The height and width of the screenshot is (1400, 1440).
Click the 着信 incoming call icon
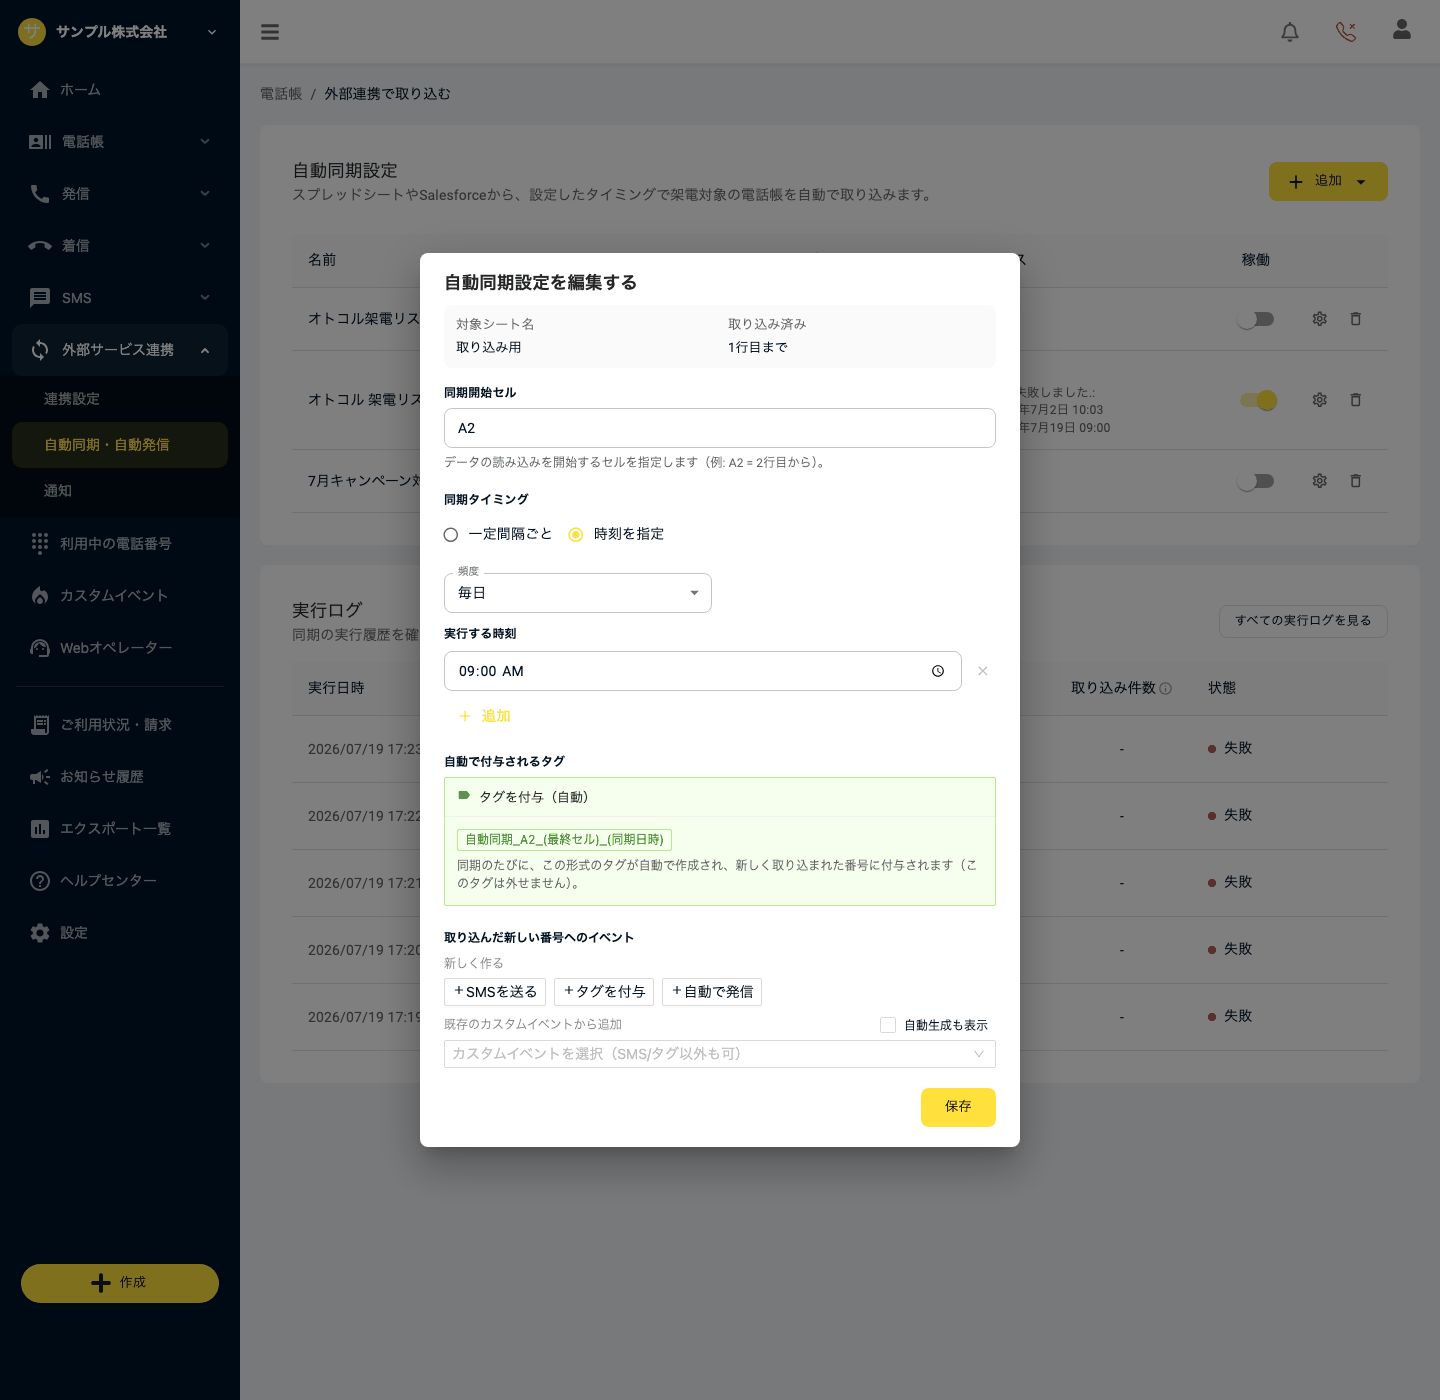40,246
